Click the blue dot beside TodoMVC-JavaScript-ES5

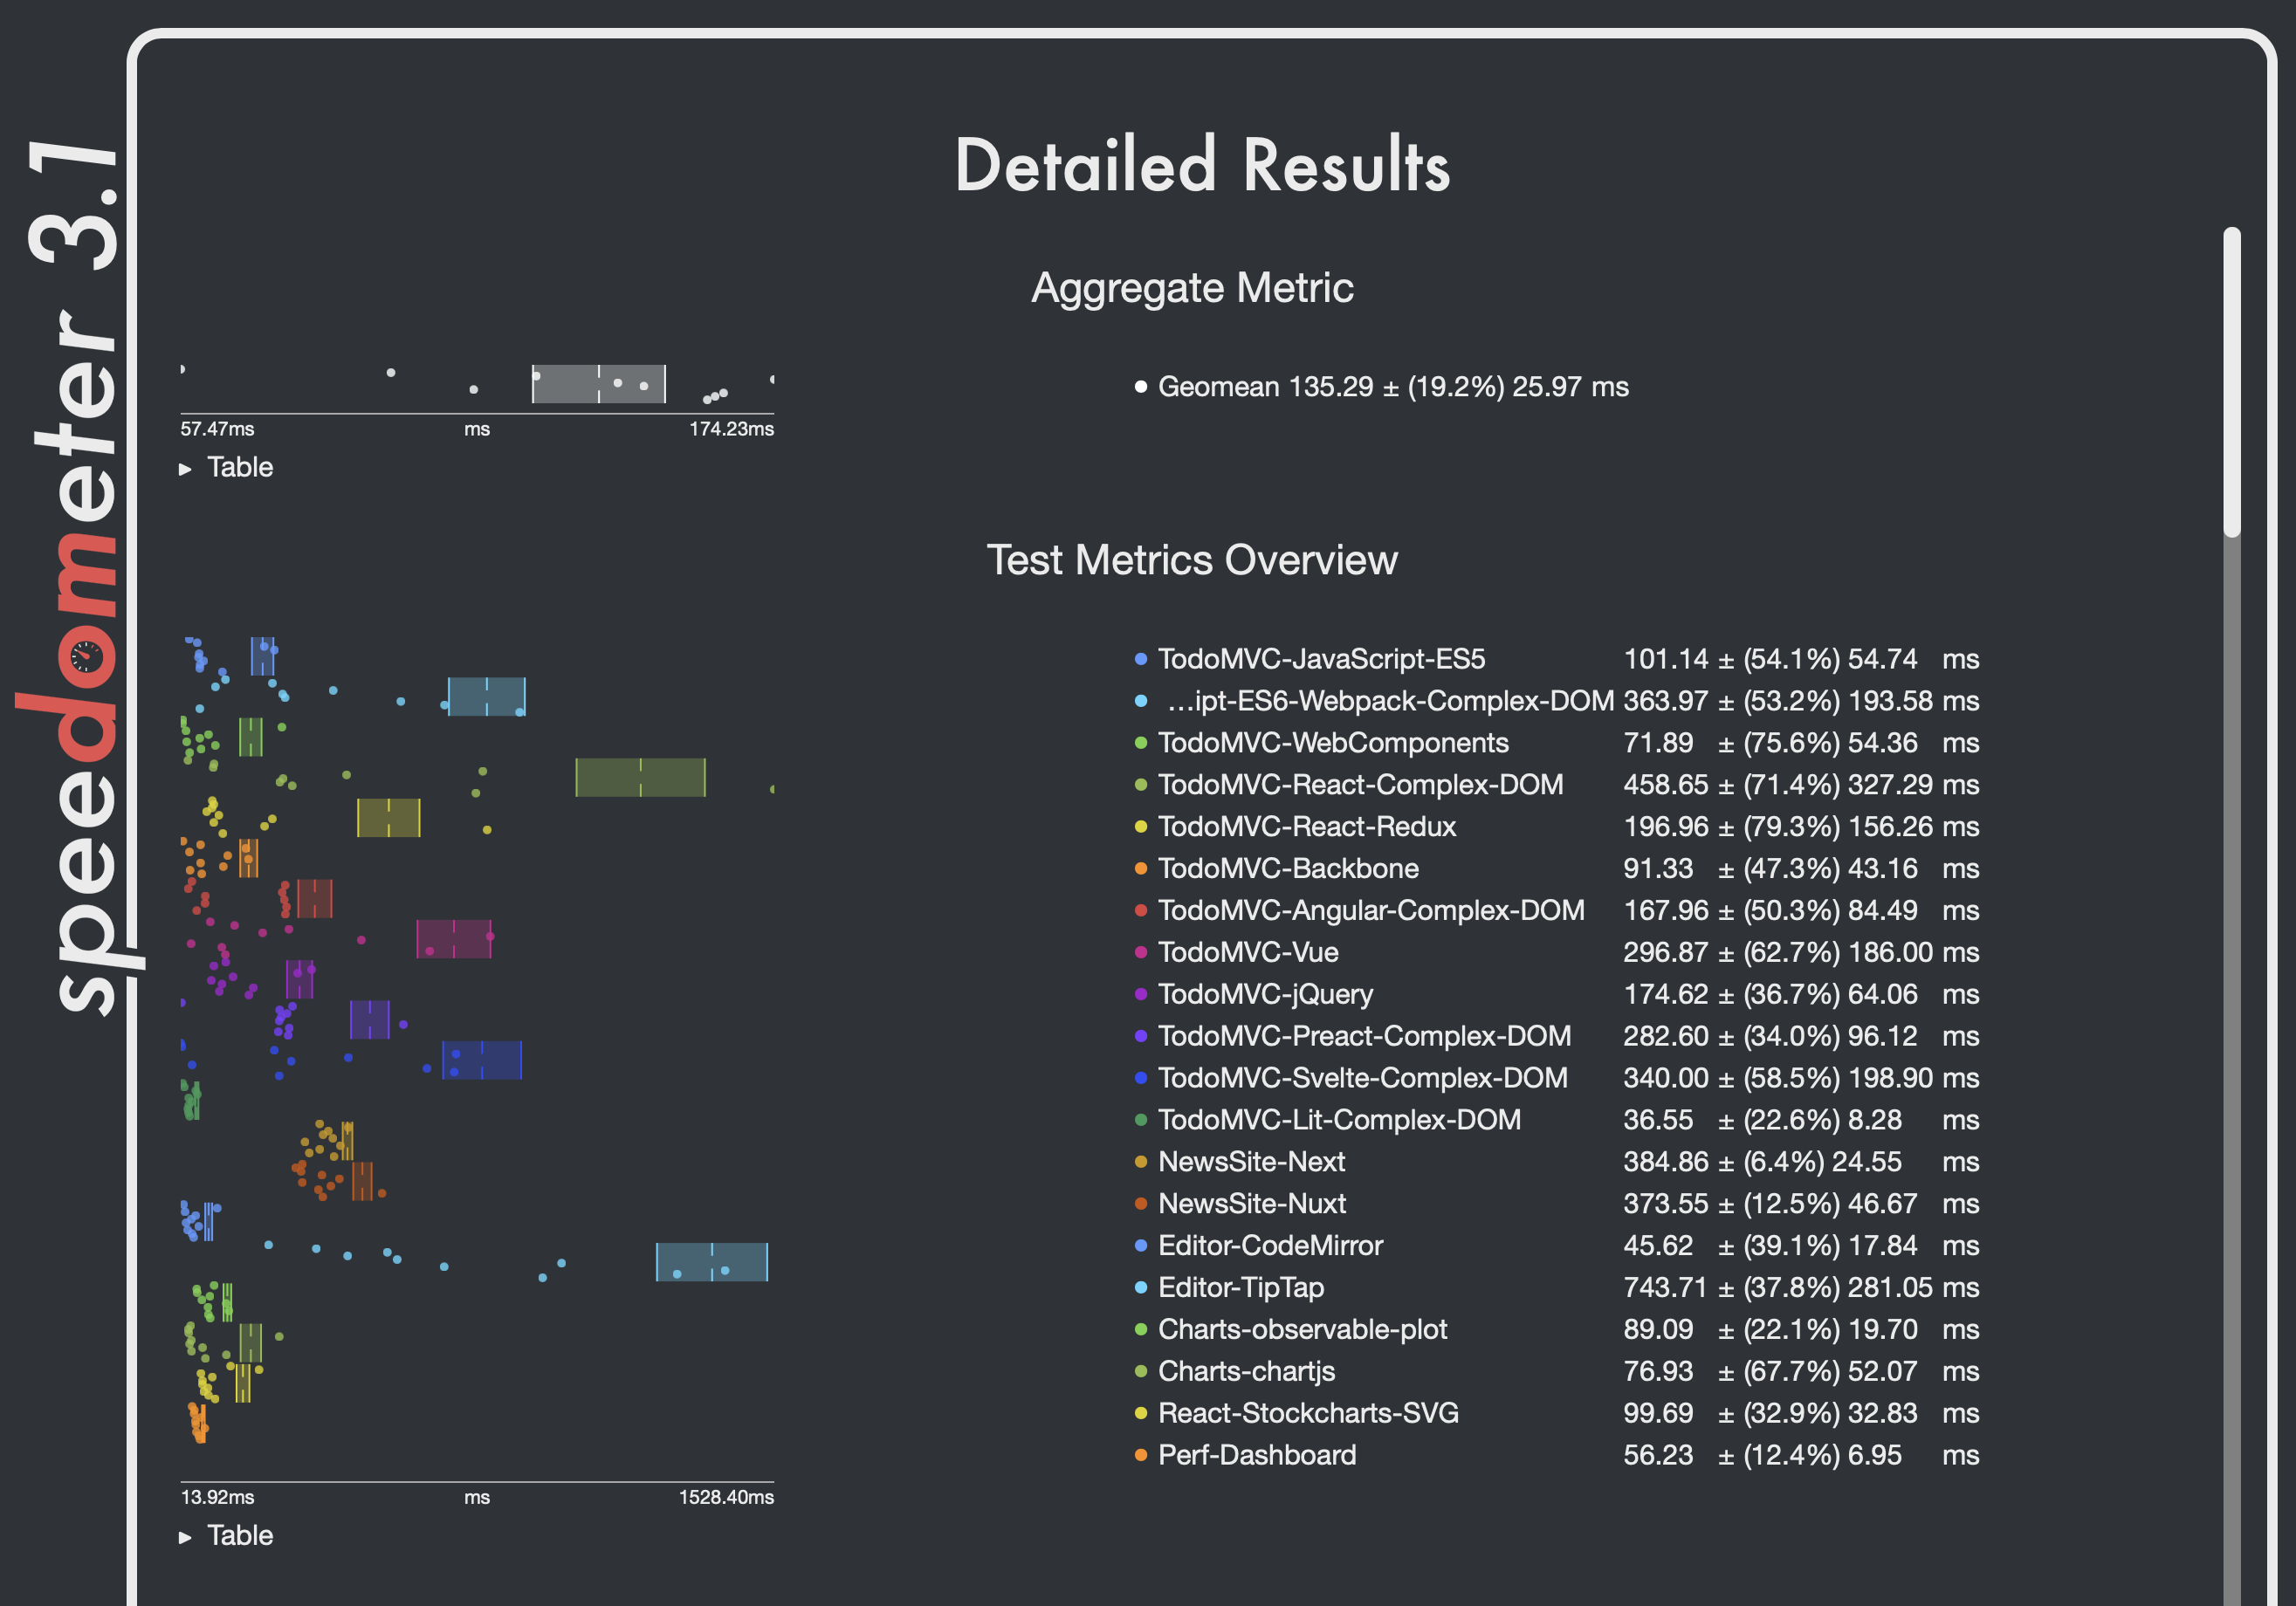(1140, 659)
